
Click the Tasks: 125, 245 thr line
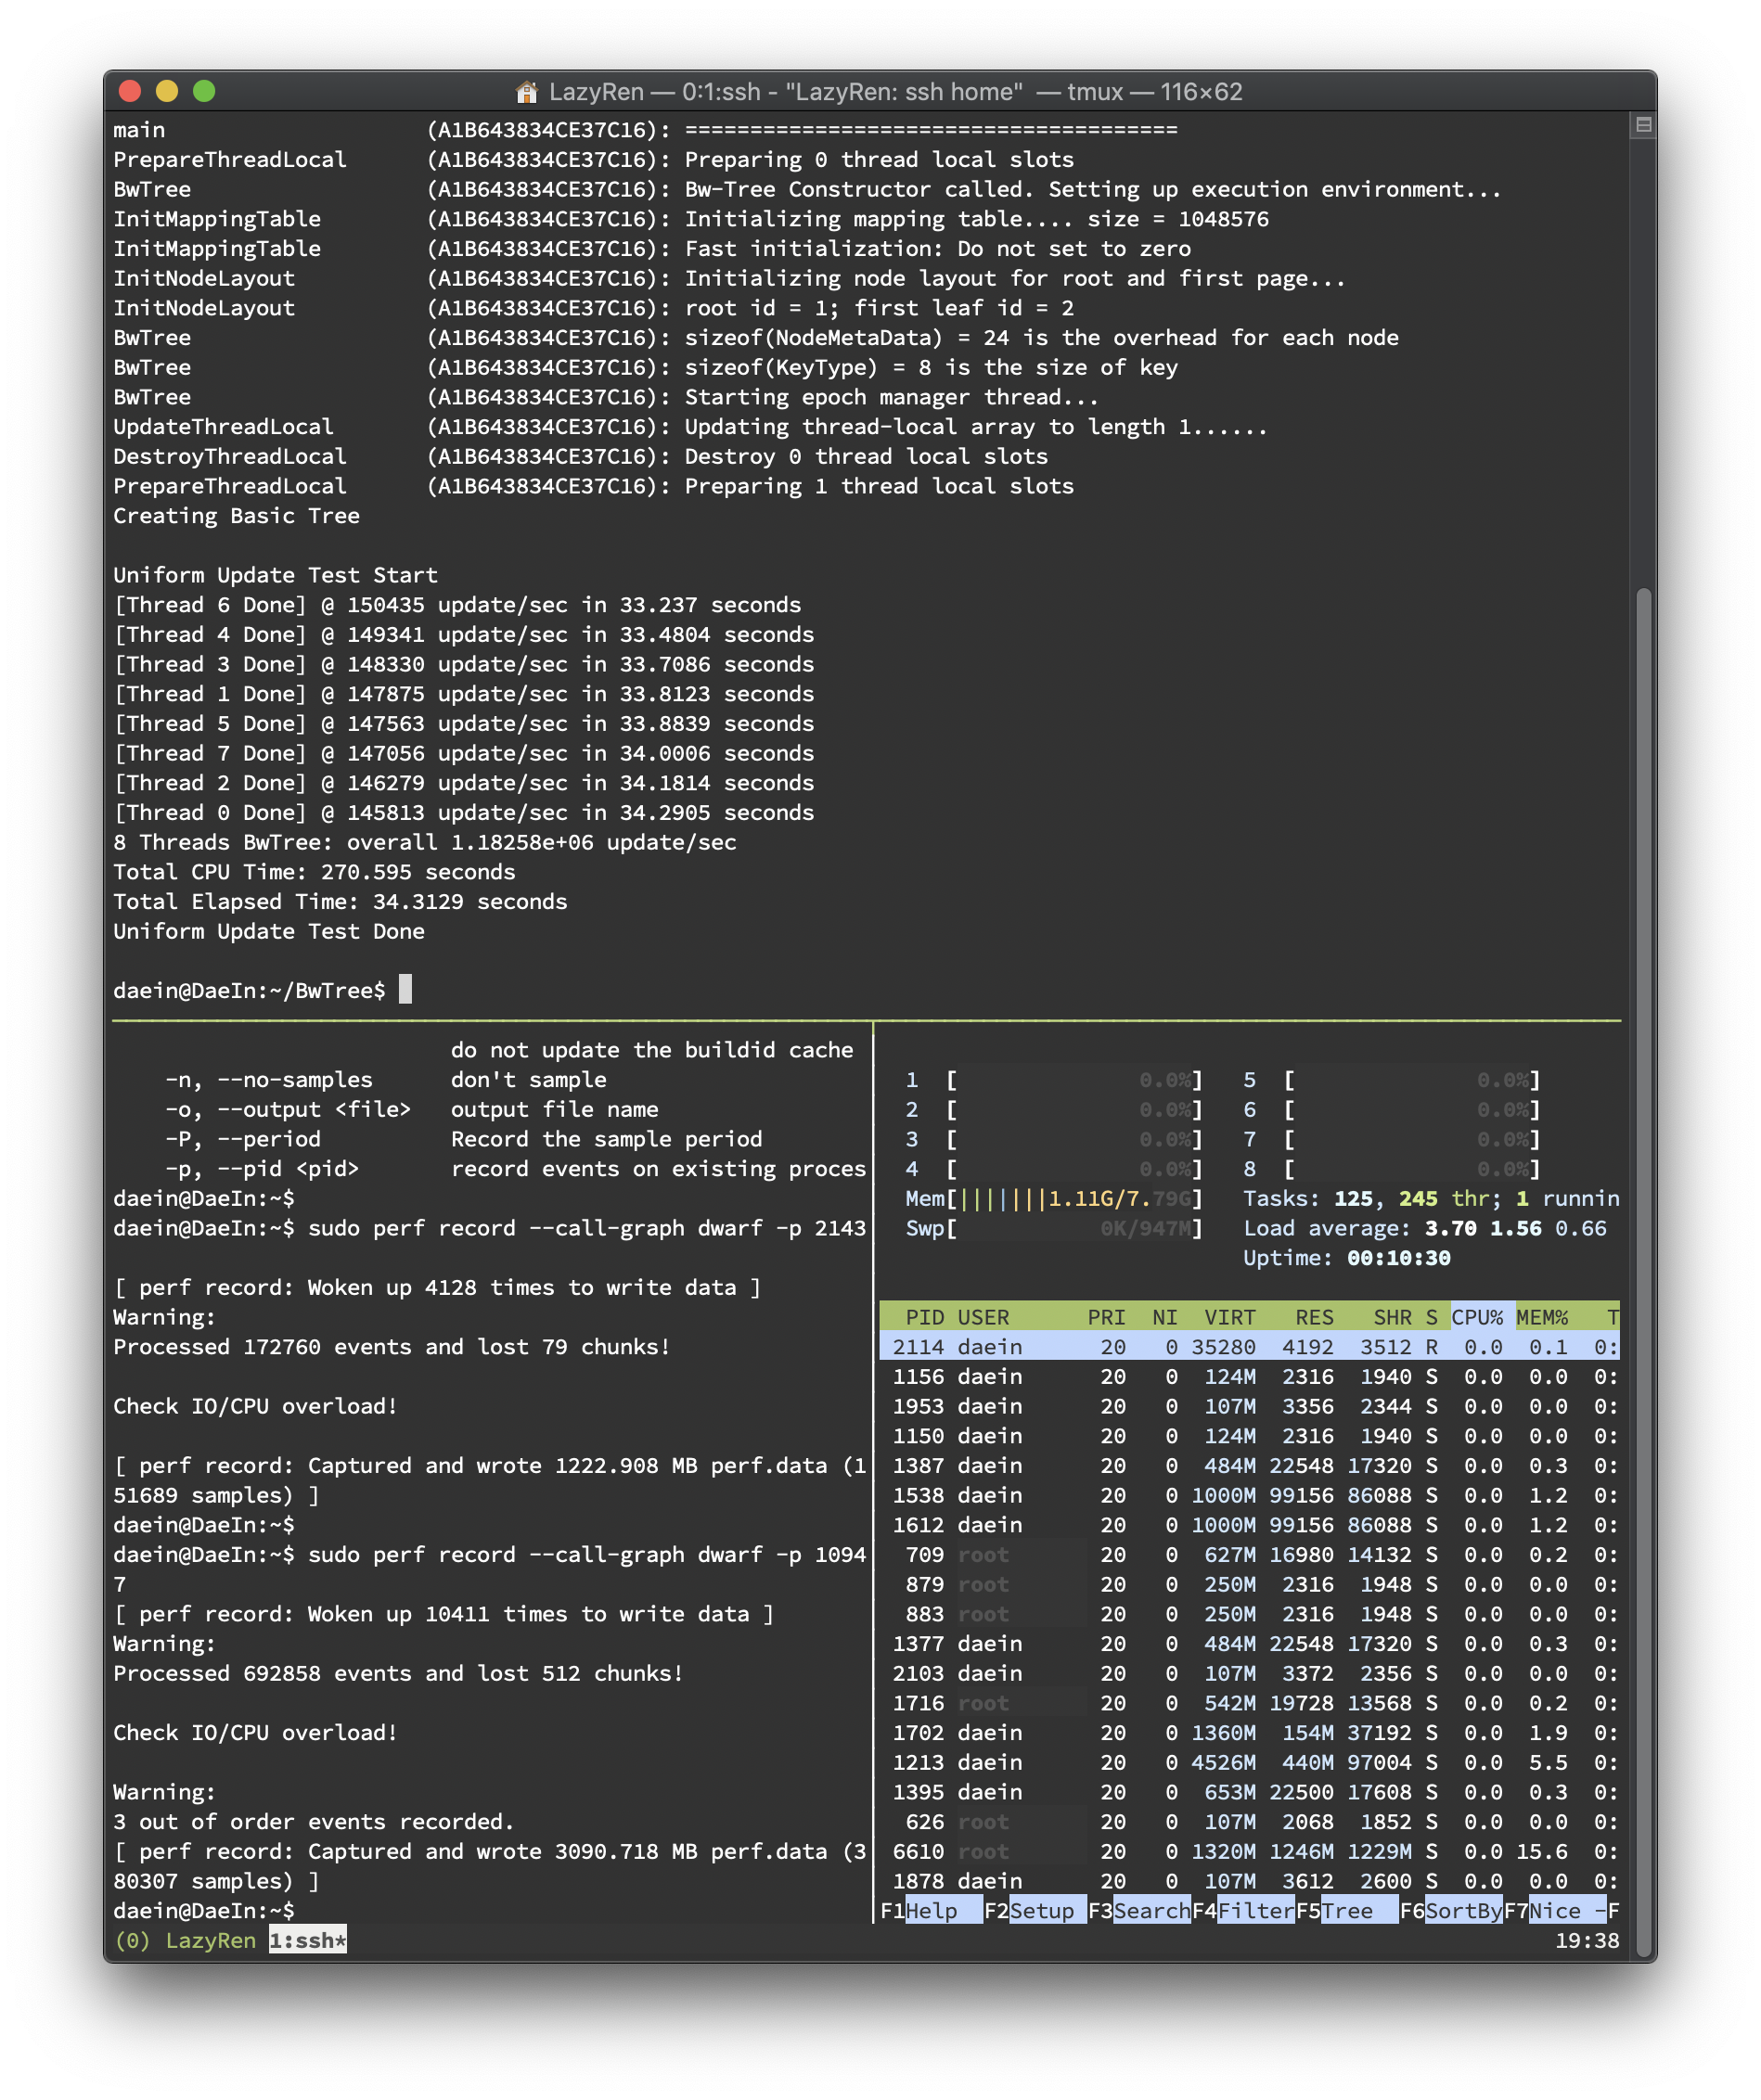[x=1431, y=1199]
